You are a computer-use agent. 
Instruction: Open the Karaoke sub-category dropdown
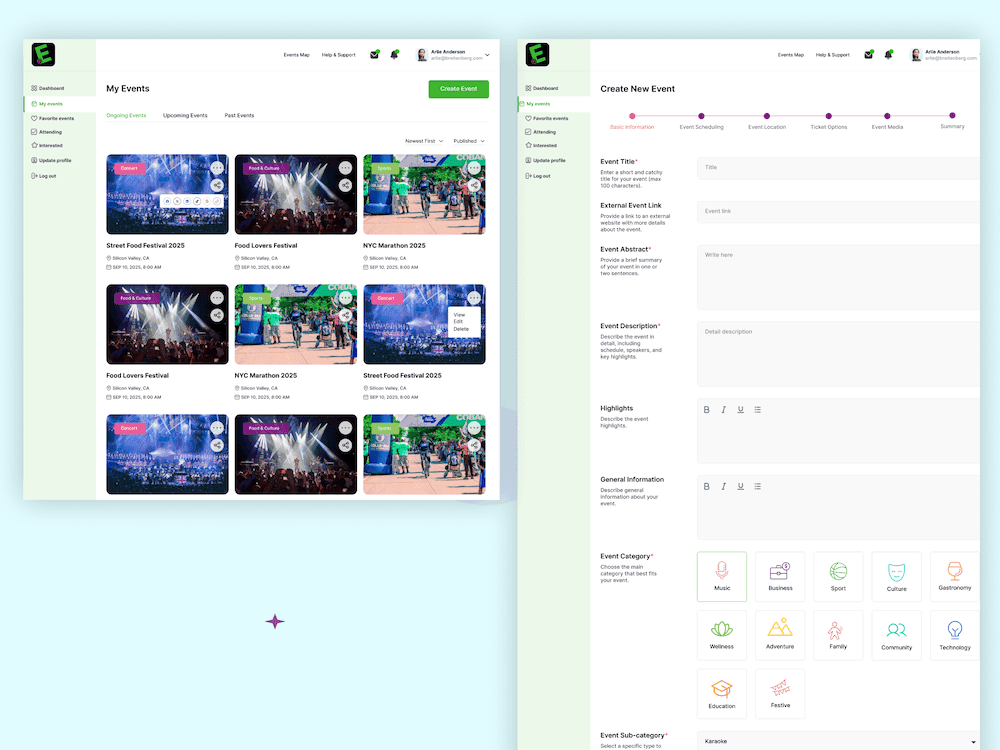838,741
